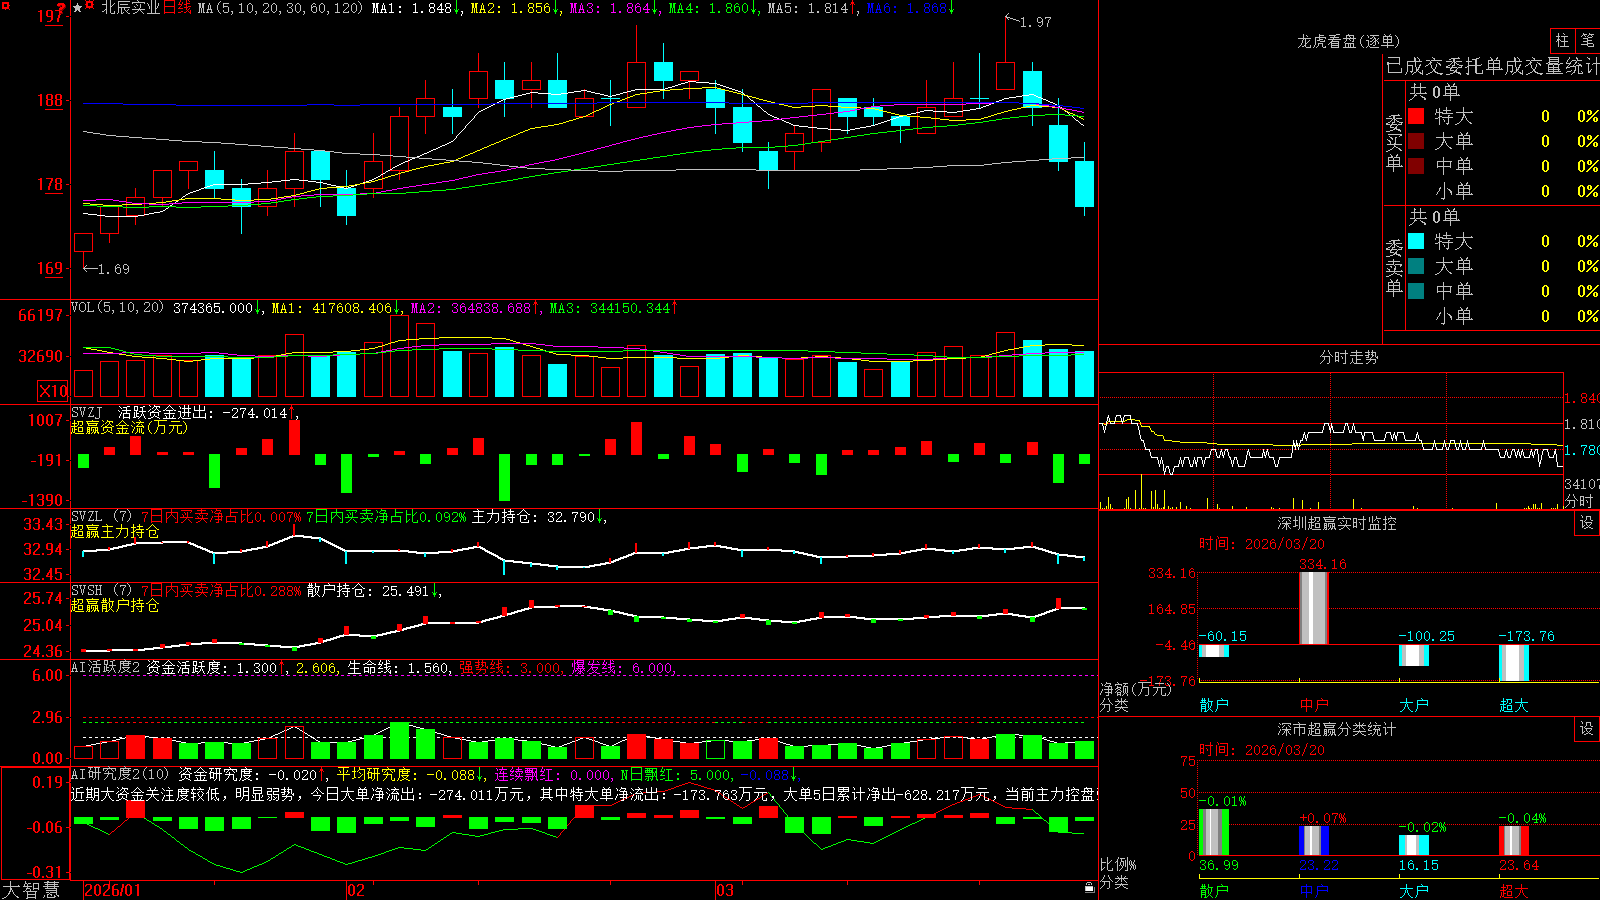Click the dark red 中单 buy-order color swatch
The width and height of the screenshot is (1600, 900).
(x=1416, y=166)
